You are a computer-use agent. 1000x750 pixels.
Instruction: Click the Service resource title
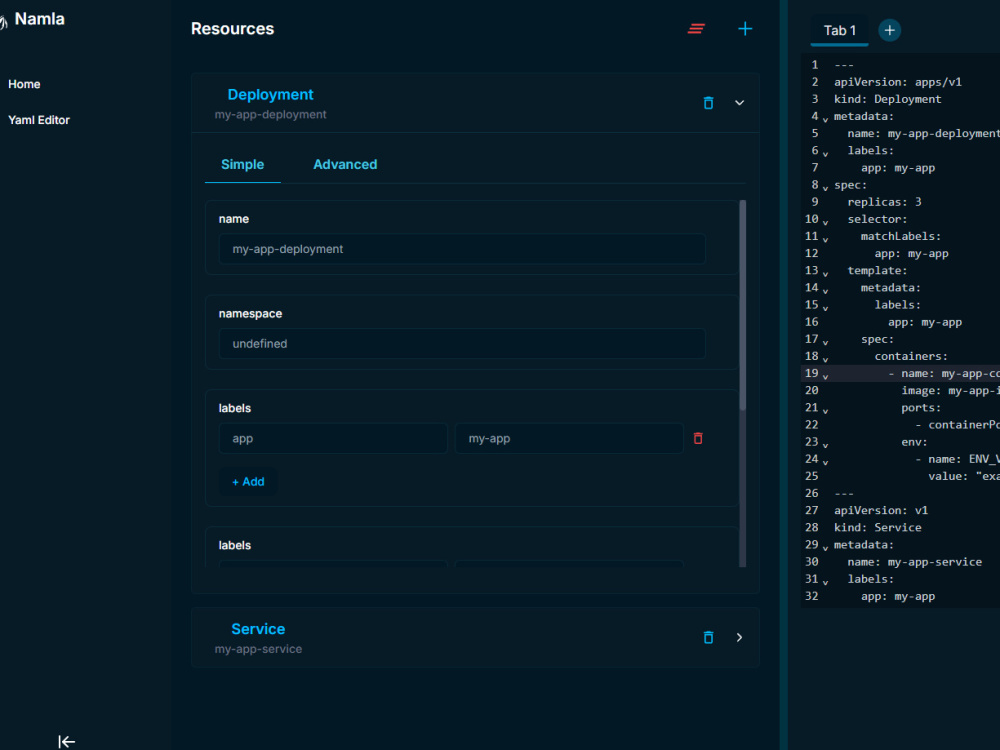[x=258, y=629]
